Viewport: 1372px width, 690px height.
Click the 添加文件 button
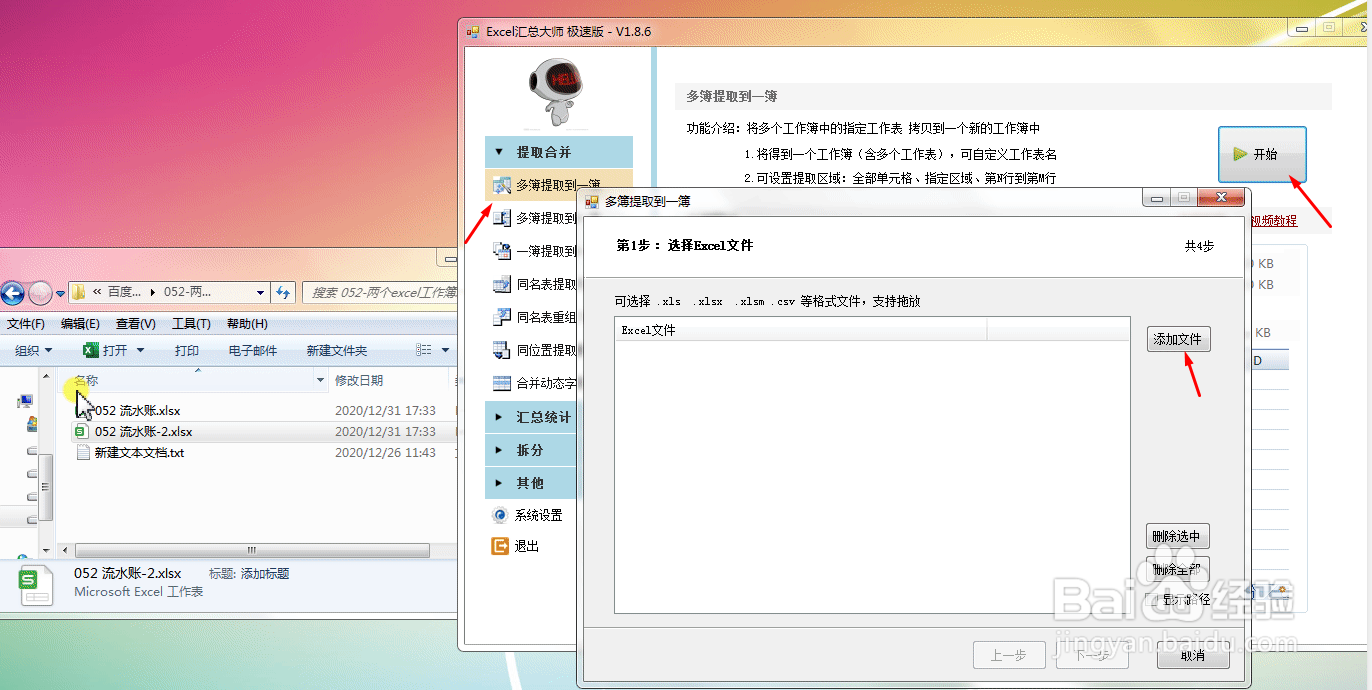coord(1178,339)
